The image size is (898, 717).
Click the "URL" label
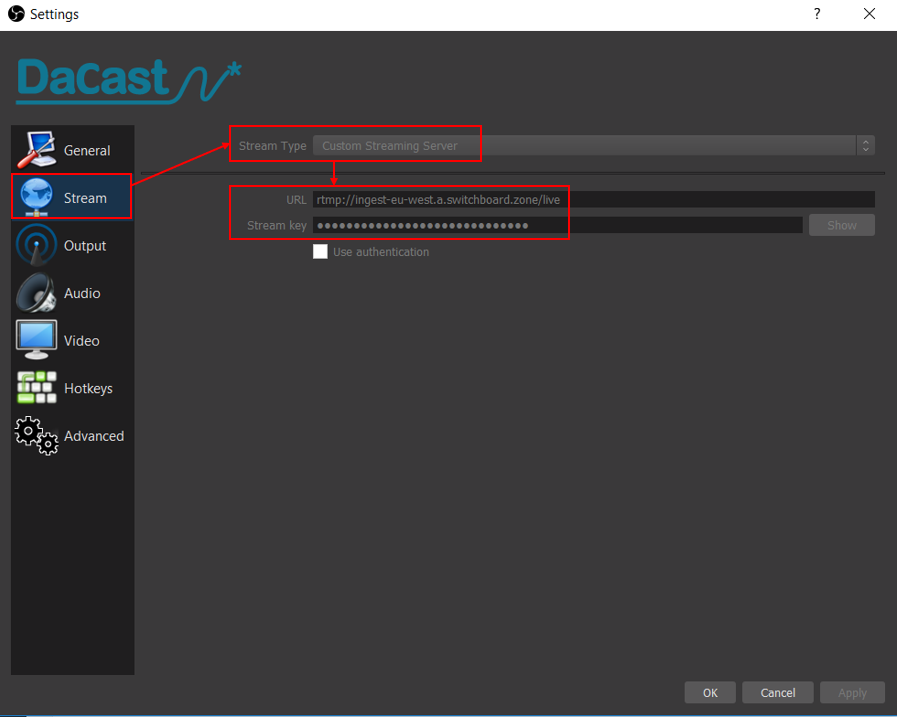click(296, 200)
